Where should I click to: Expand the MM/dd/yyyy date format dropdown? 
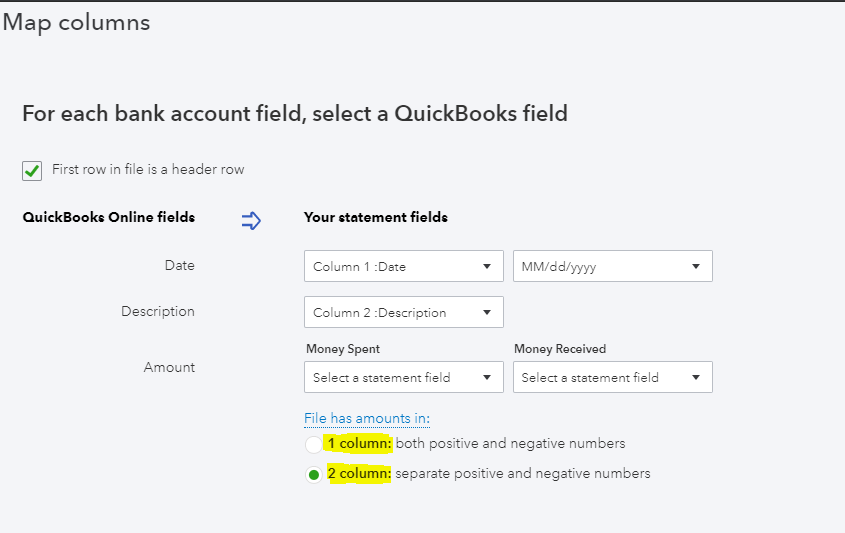pyautogui.click(x=612, y=267)
